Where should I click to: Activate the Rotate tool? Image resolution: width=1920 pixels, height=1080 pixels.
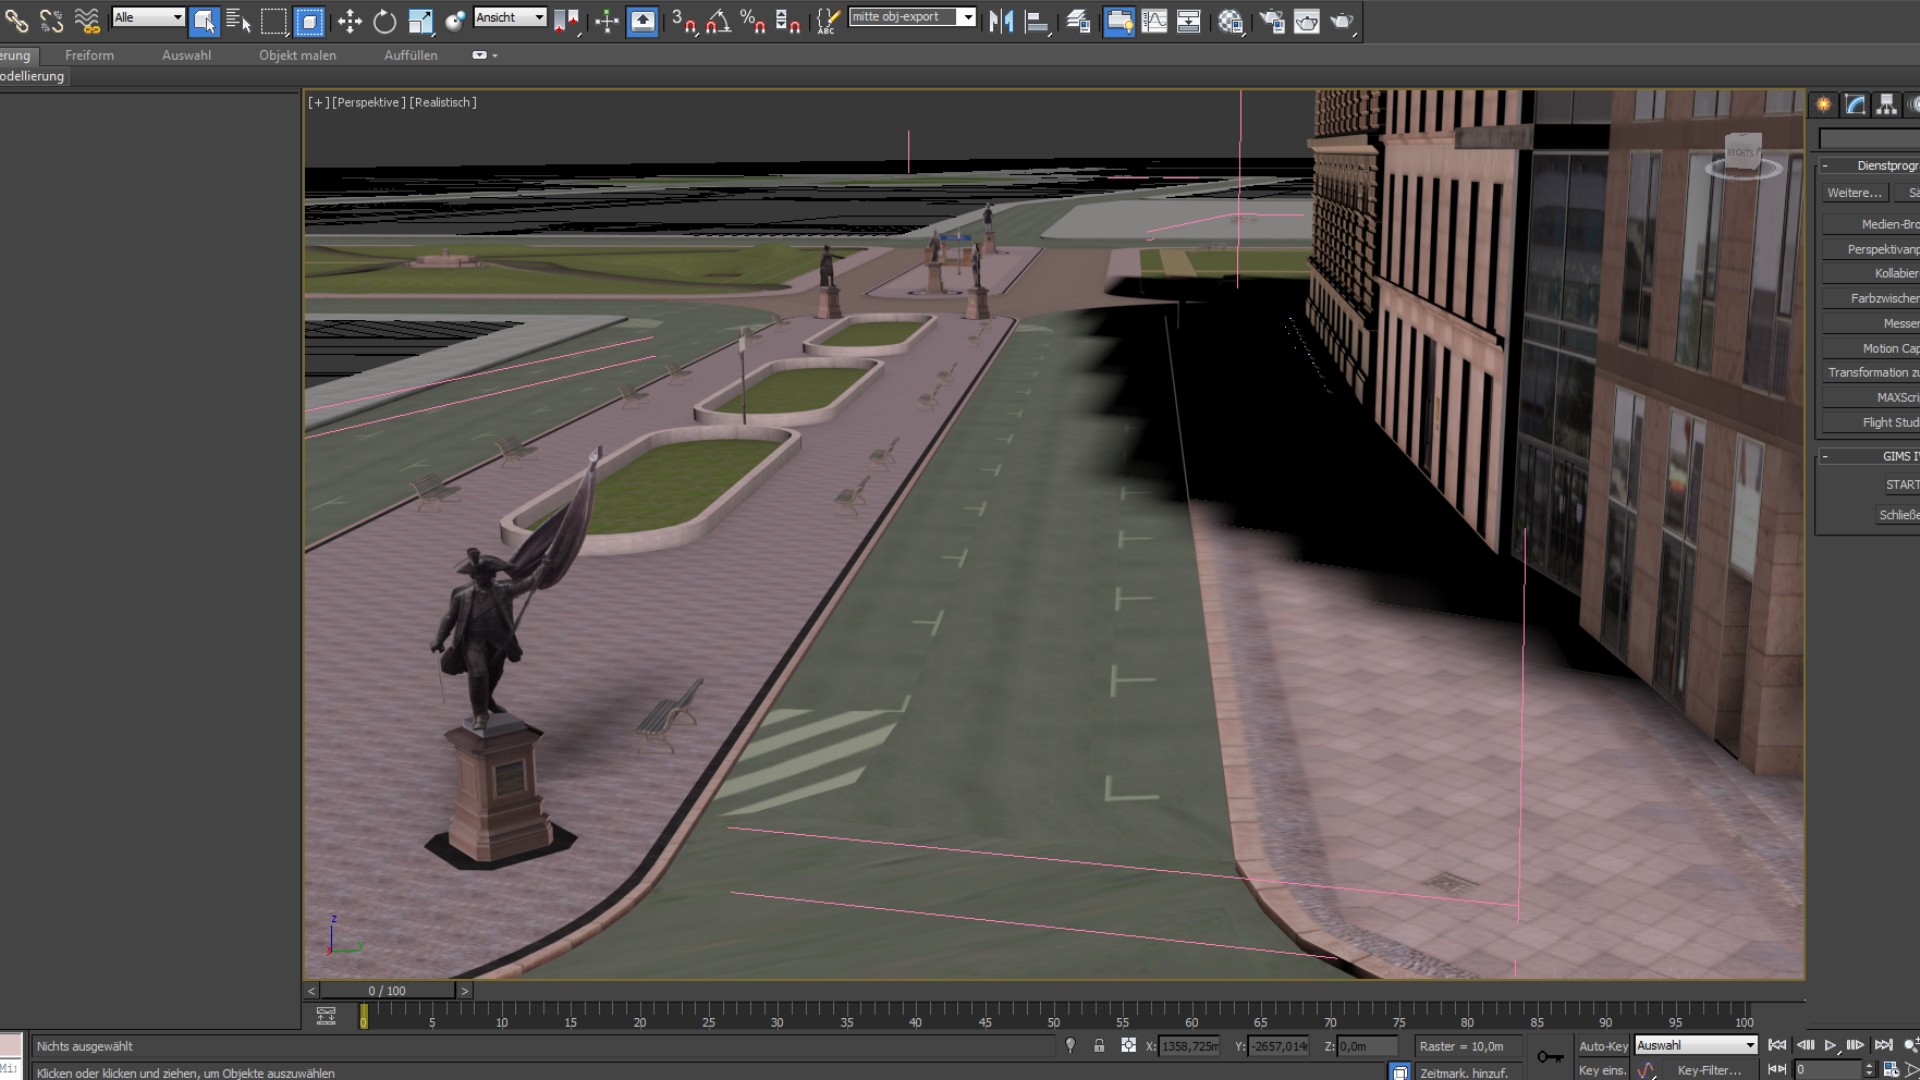coord(384,21)
